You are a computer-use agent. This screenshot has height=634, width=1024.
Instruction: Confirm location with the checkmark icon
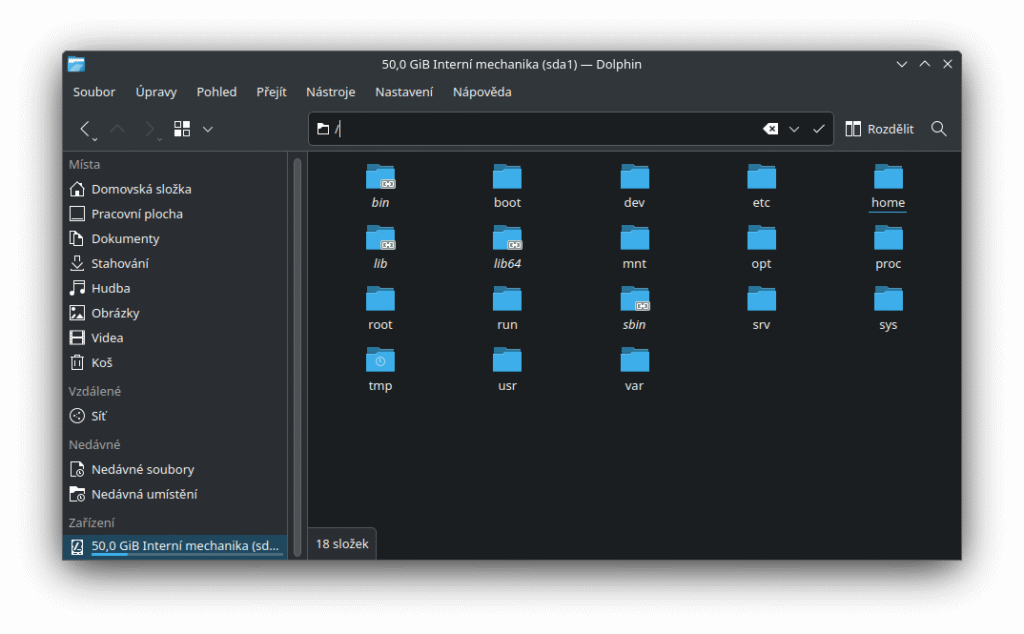819,129
